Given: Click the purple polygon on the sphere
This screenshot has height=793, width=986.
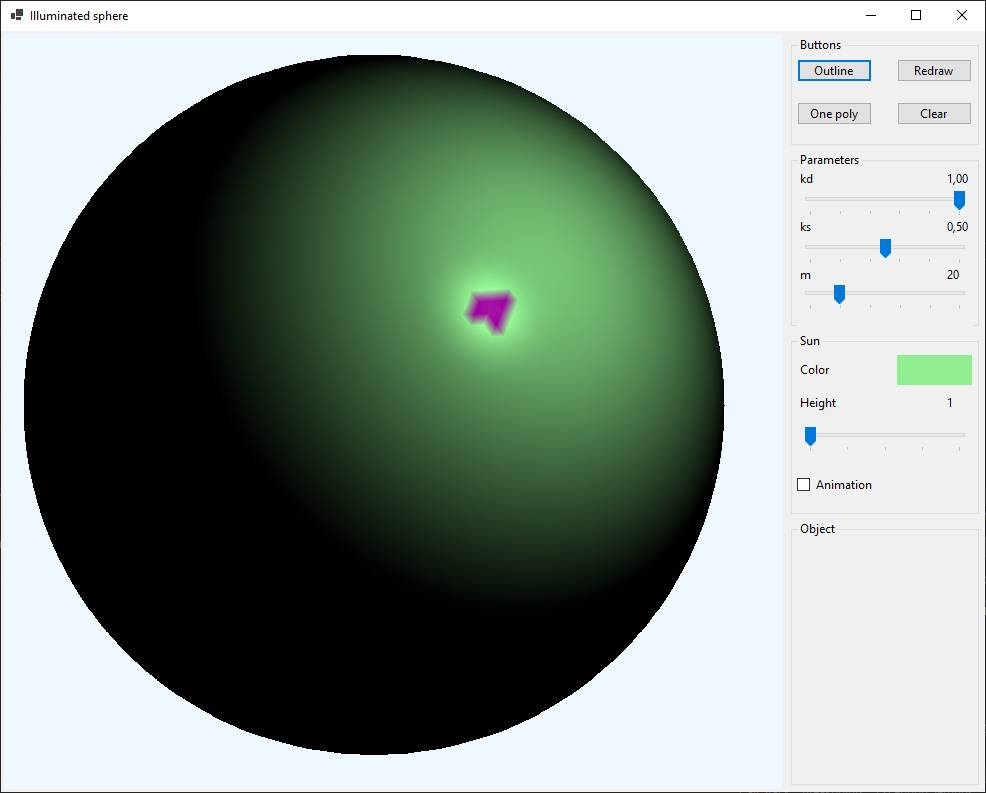Looking at the screenshot, I should click(493, 309).
